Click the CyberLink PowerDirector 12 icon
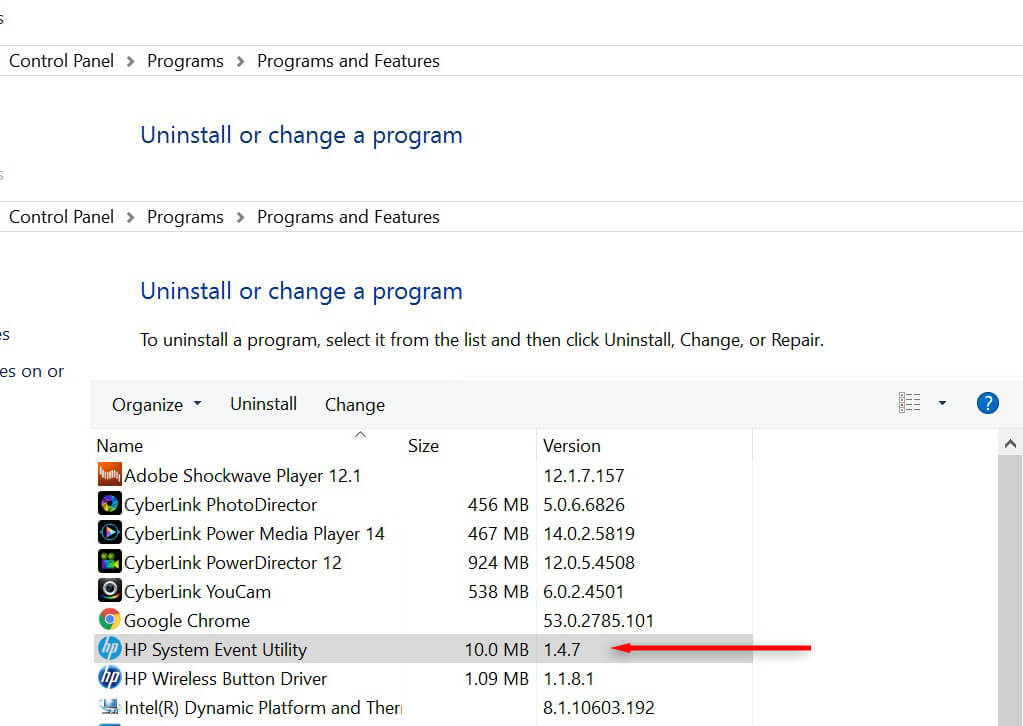This screenshot has height=726, width=1023. (x=109, y=562)
